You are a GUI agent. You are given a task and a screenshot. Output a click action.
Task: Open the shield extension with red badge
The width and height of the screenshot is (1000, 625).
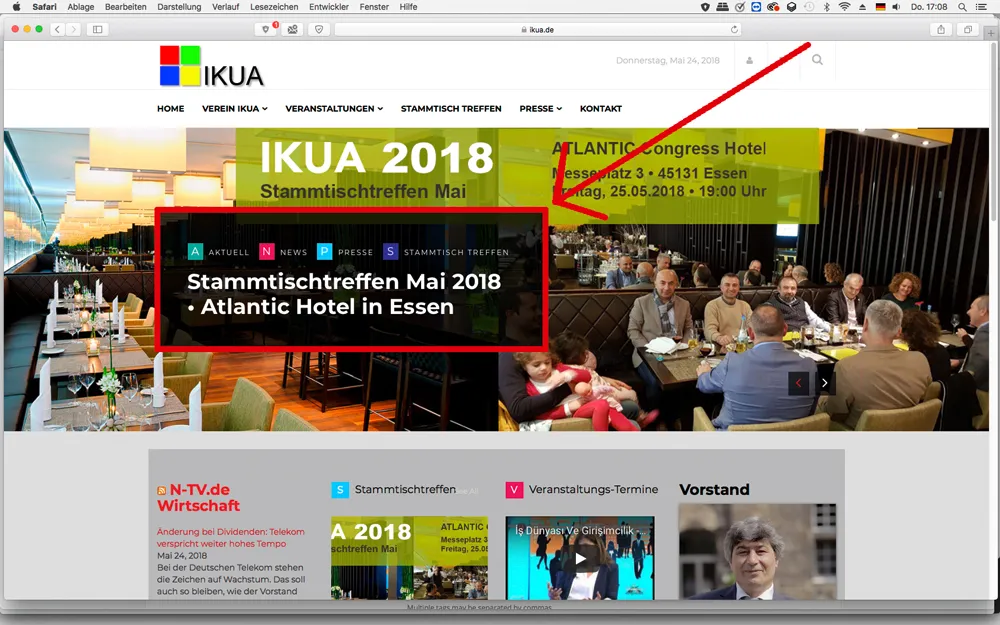tap(266, 29)
